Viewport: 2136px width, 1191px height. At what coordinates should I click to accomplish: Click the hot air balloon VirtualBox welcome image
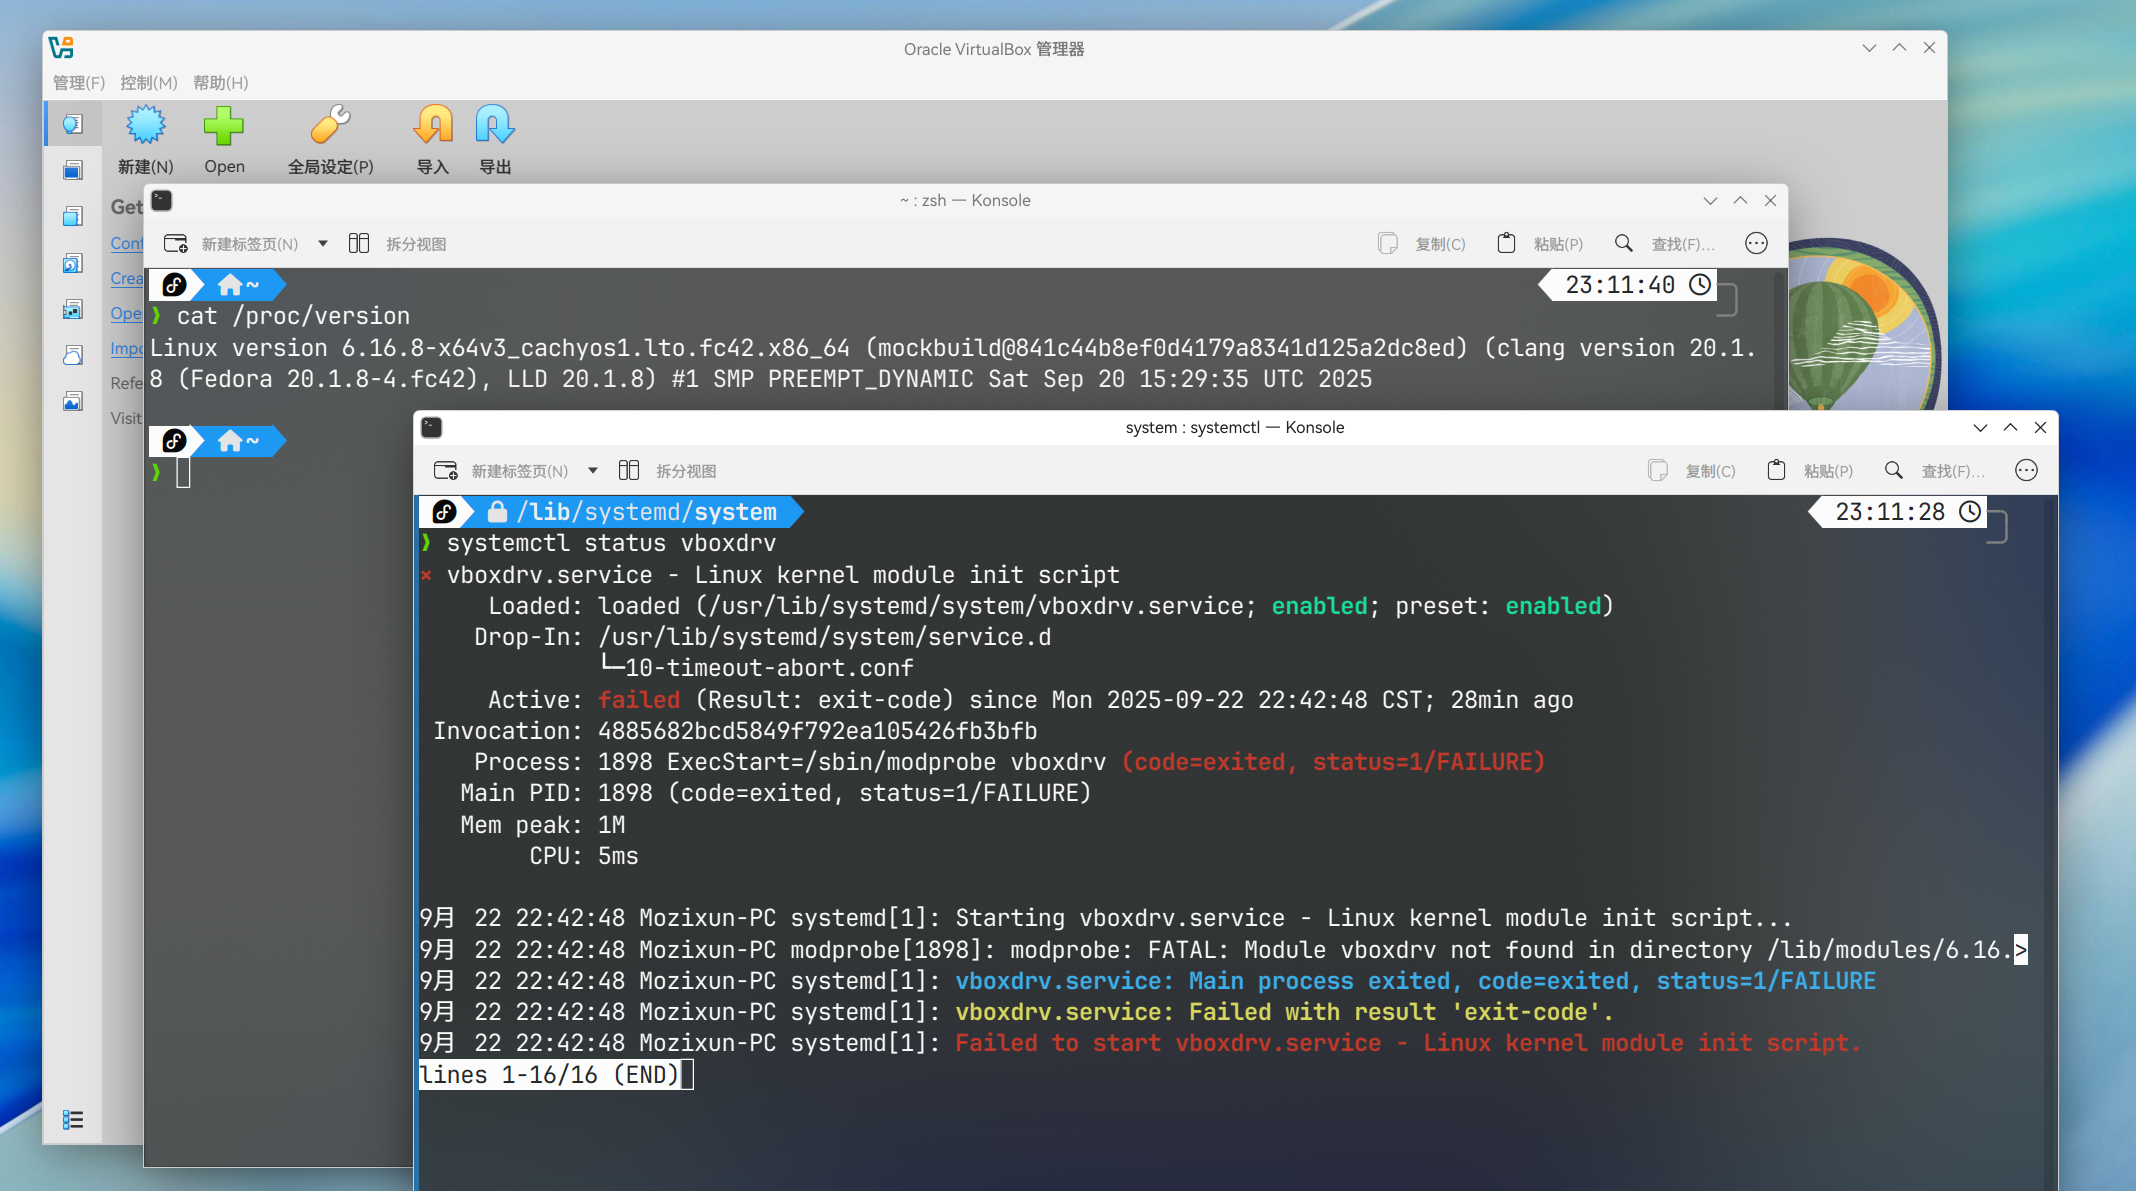coord(1865,325)
